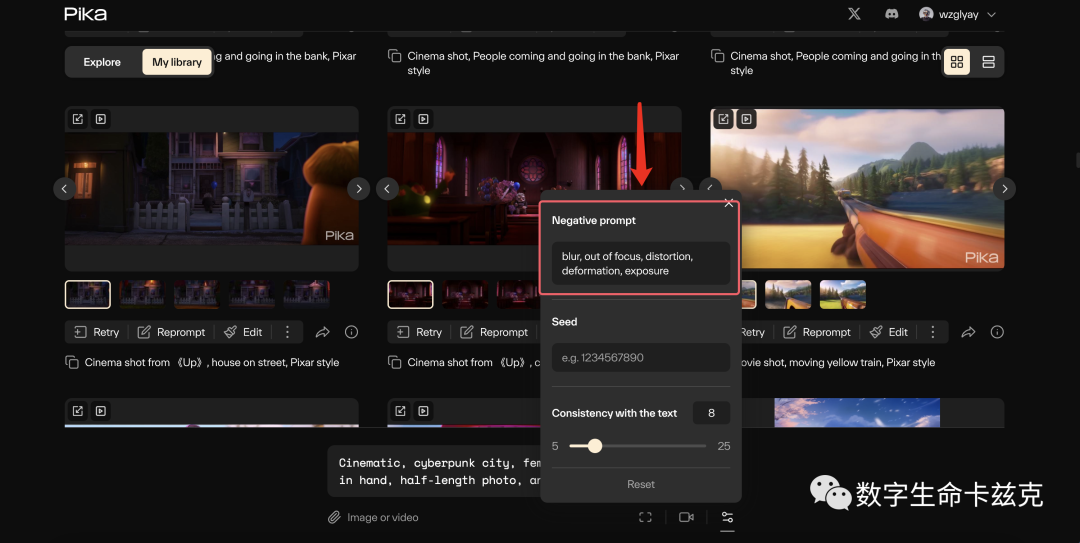Click the Seed input field
This screenshot has height=543, width=1080.
641,358
